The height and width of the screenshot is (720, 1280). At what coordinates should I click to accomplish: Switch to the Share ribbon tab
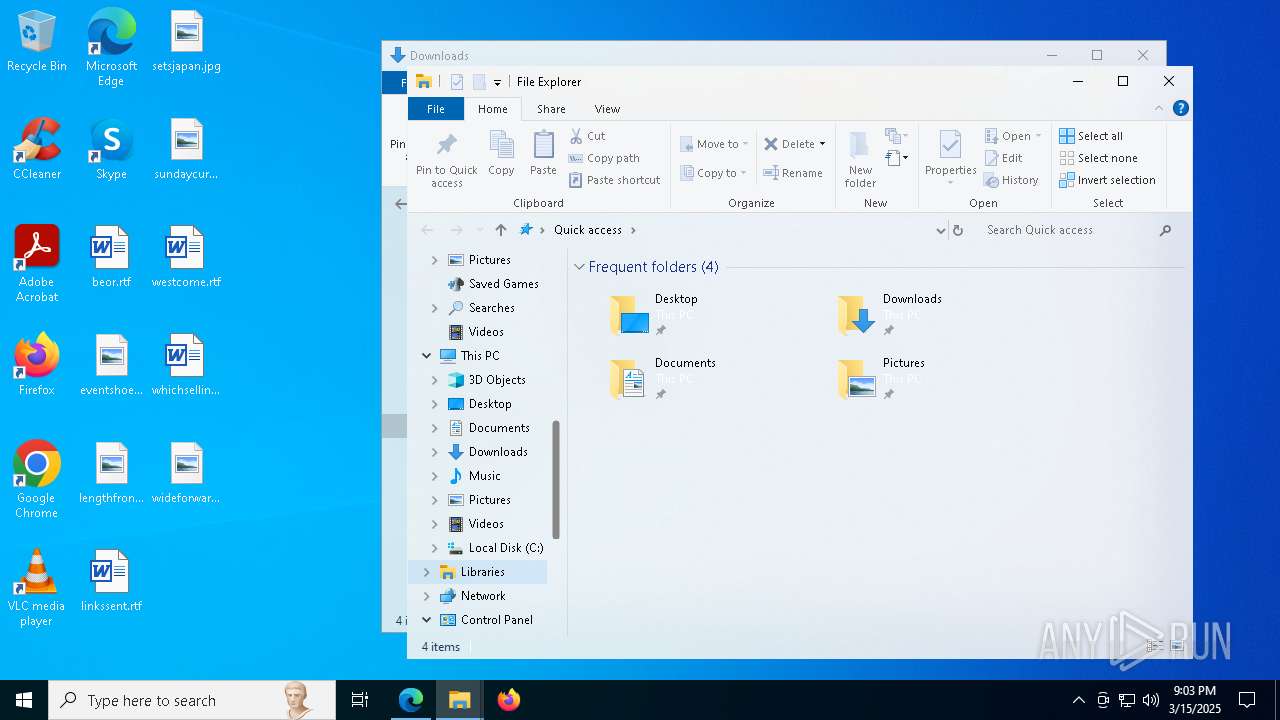[551, 109]
